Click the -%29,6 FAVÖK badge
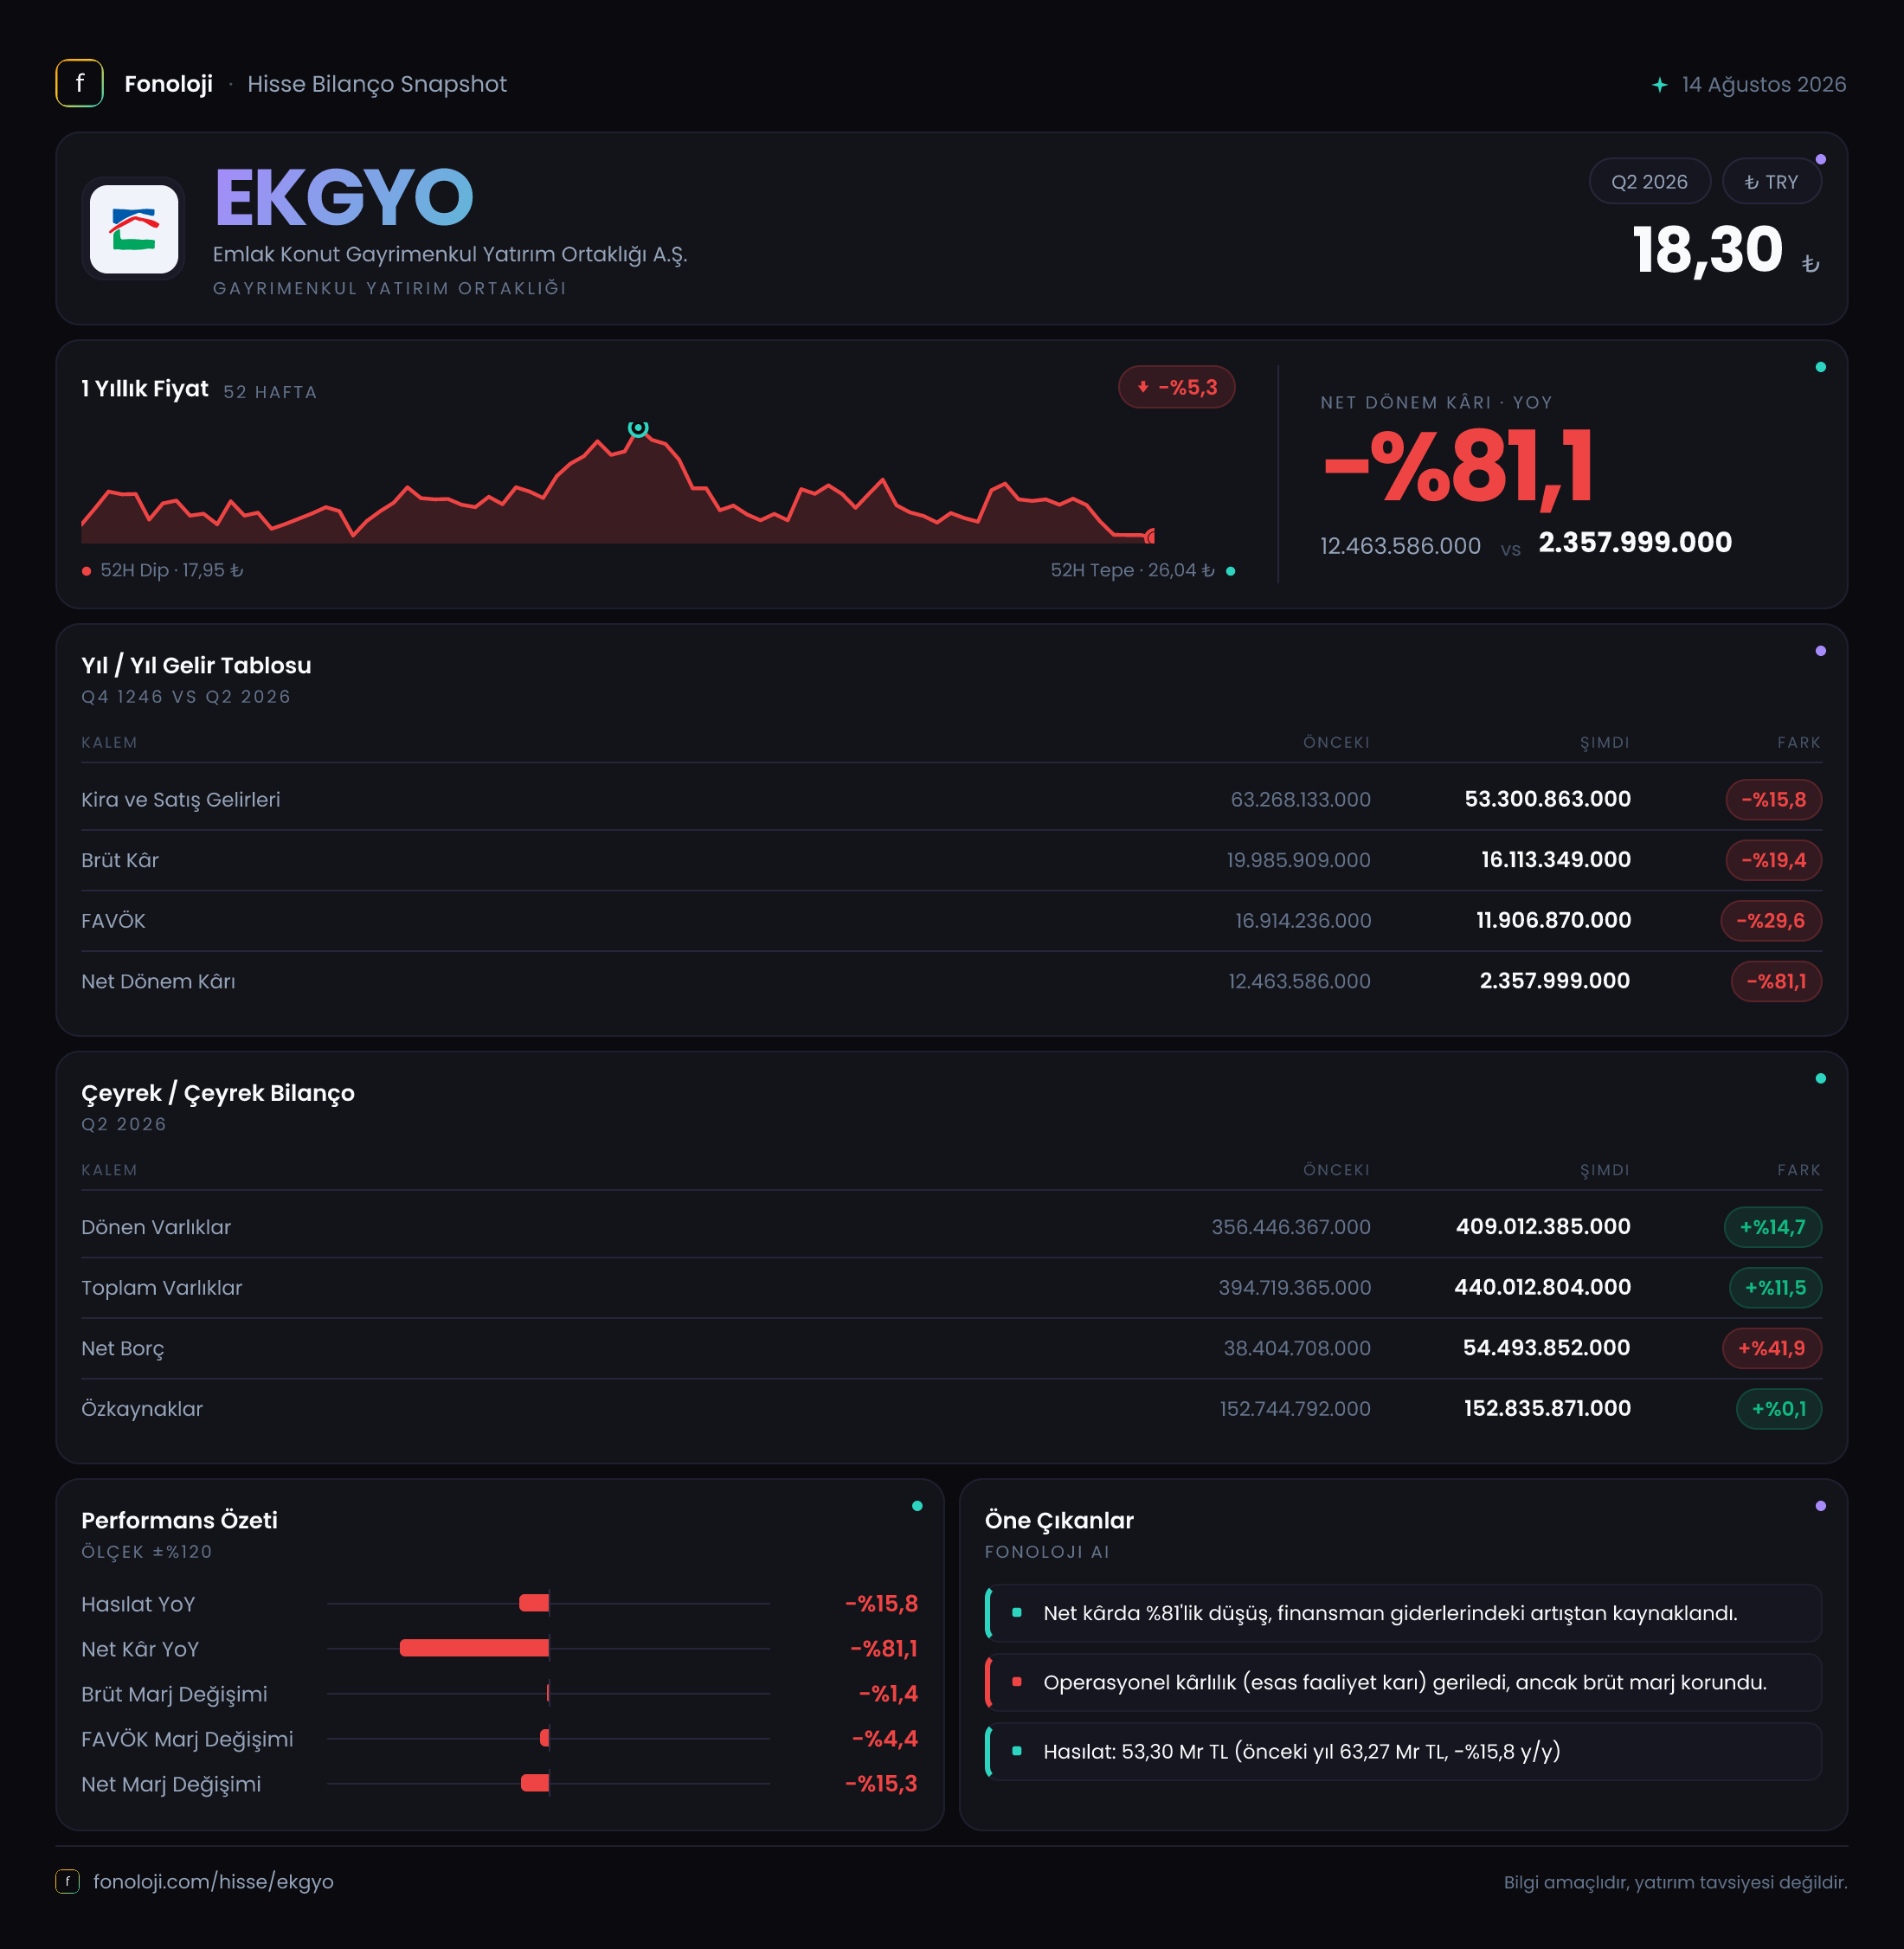This screenshot has width=1904, height=1949. pos(1770,920)
